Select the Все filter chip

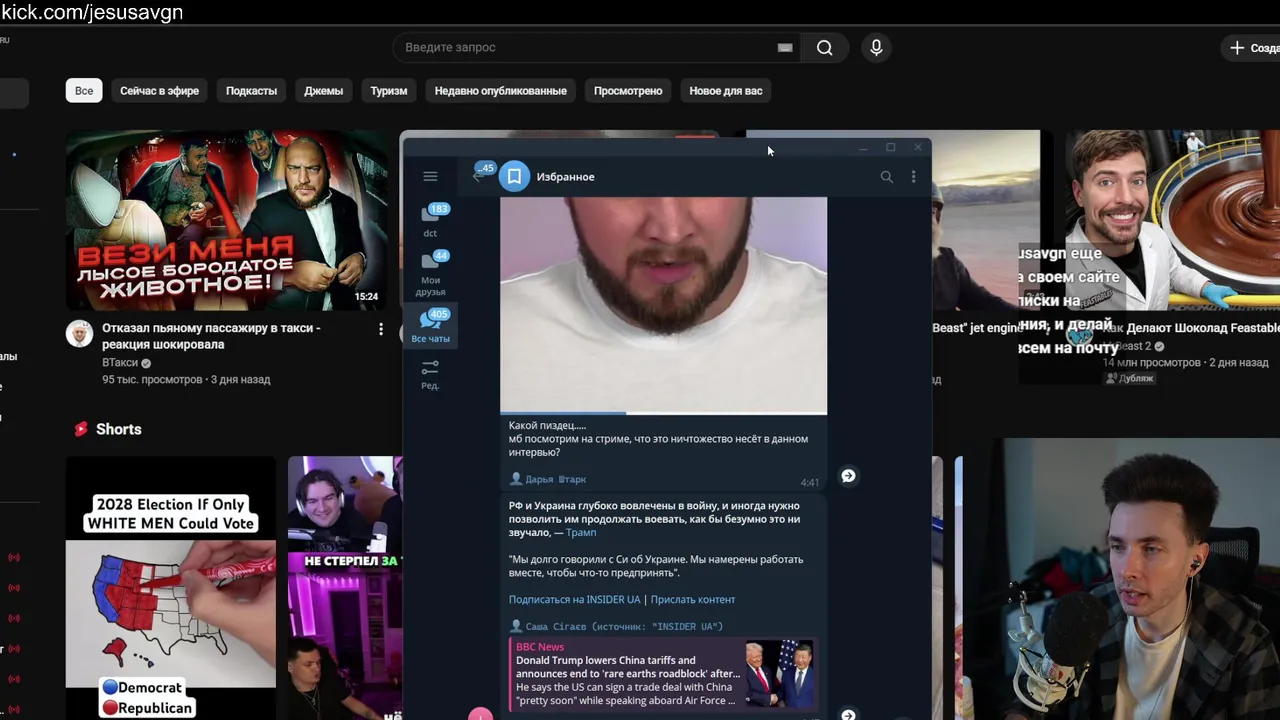[x=84, y=90]
